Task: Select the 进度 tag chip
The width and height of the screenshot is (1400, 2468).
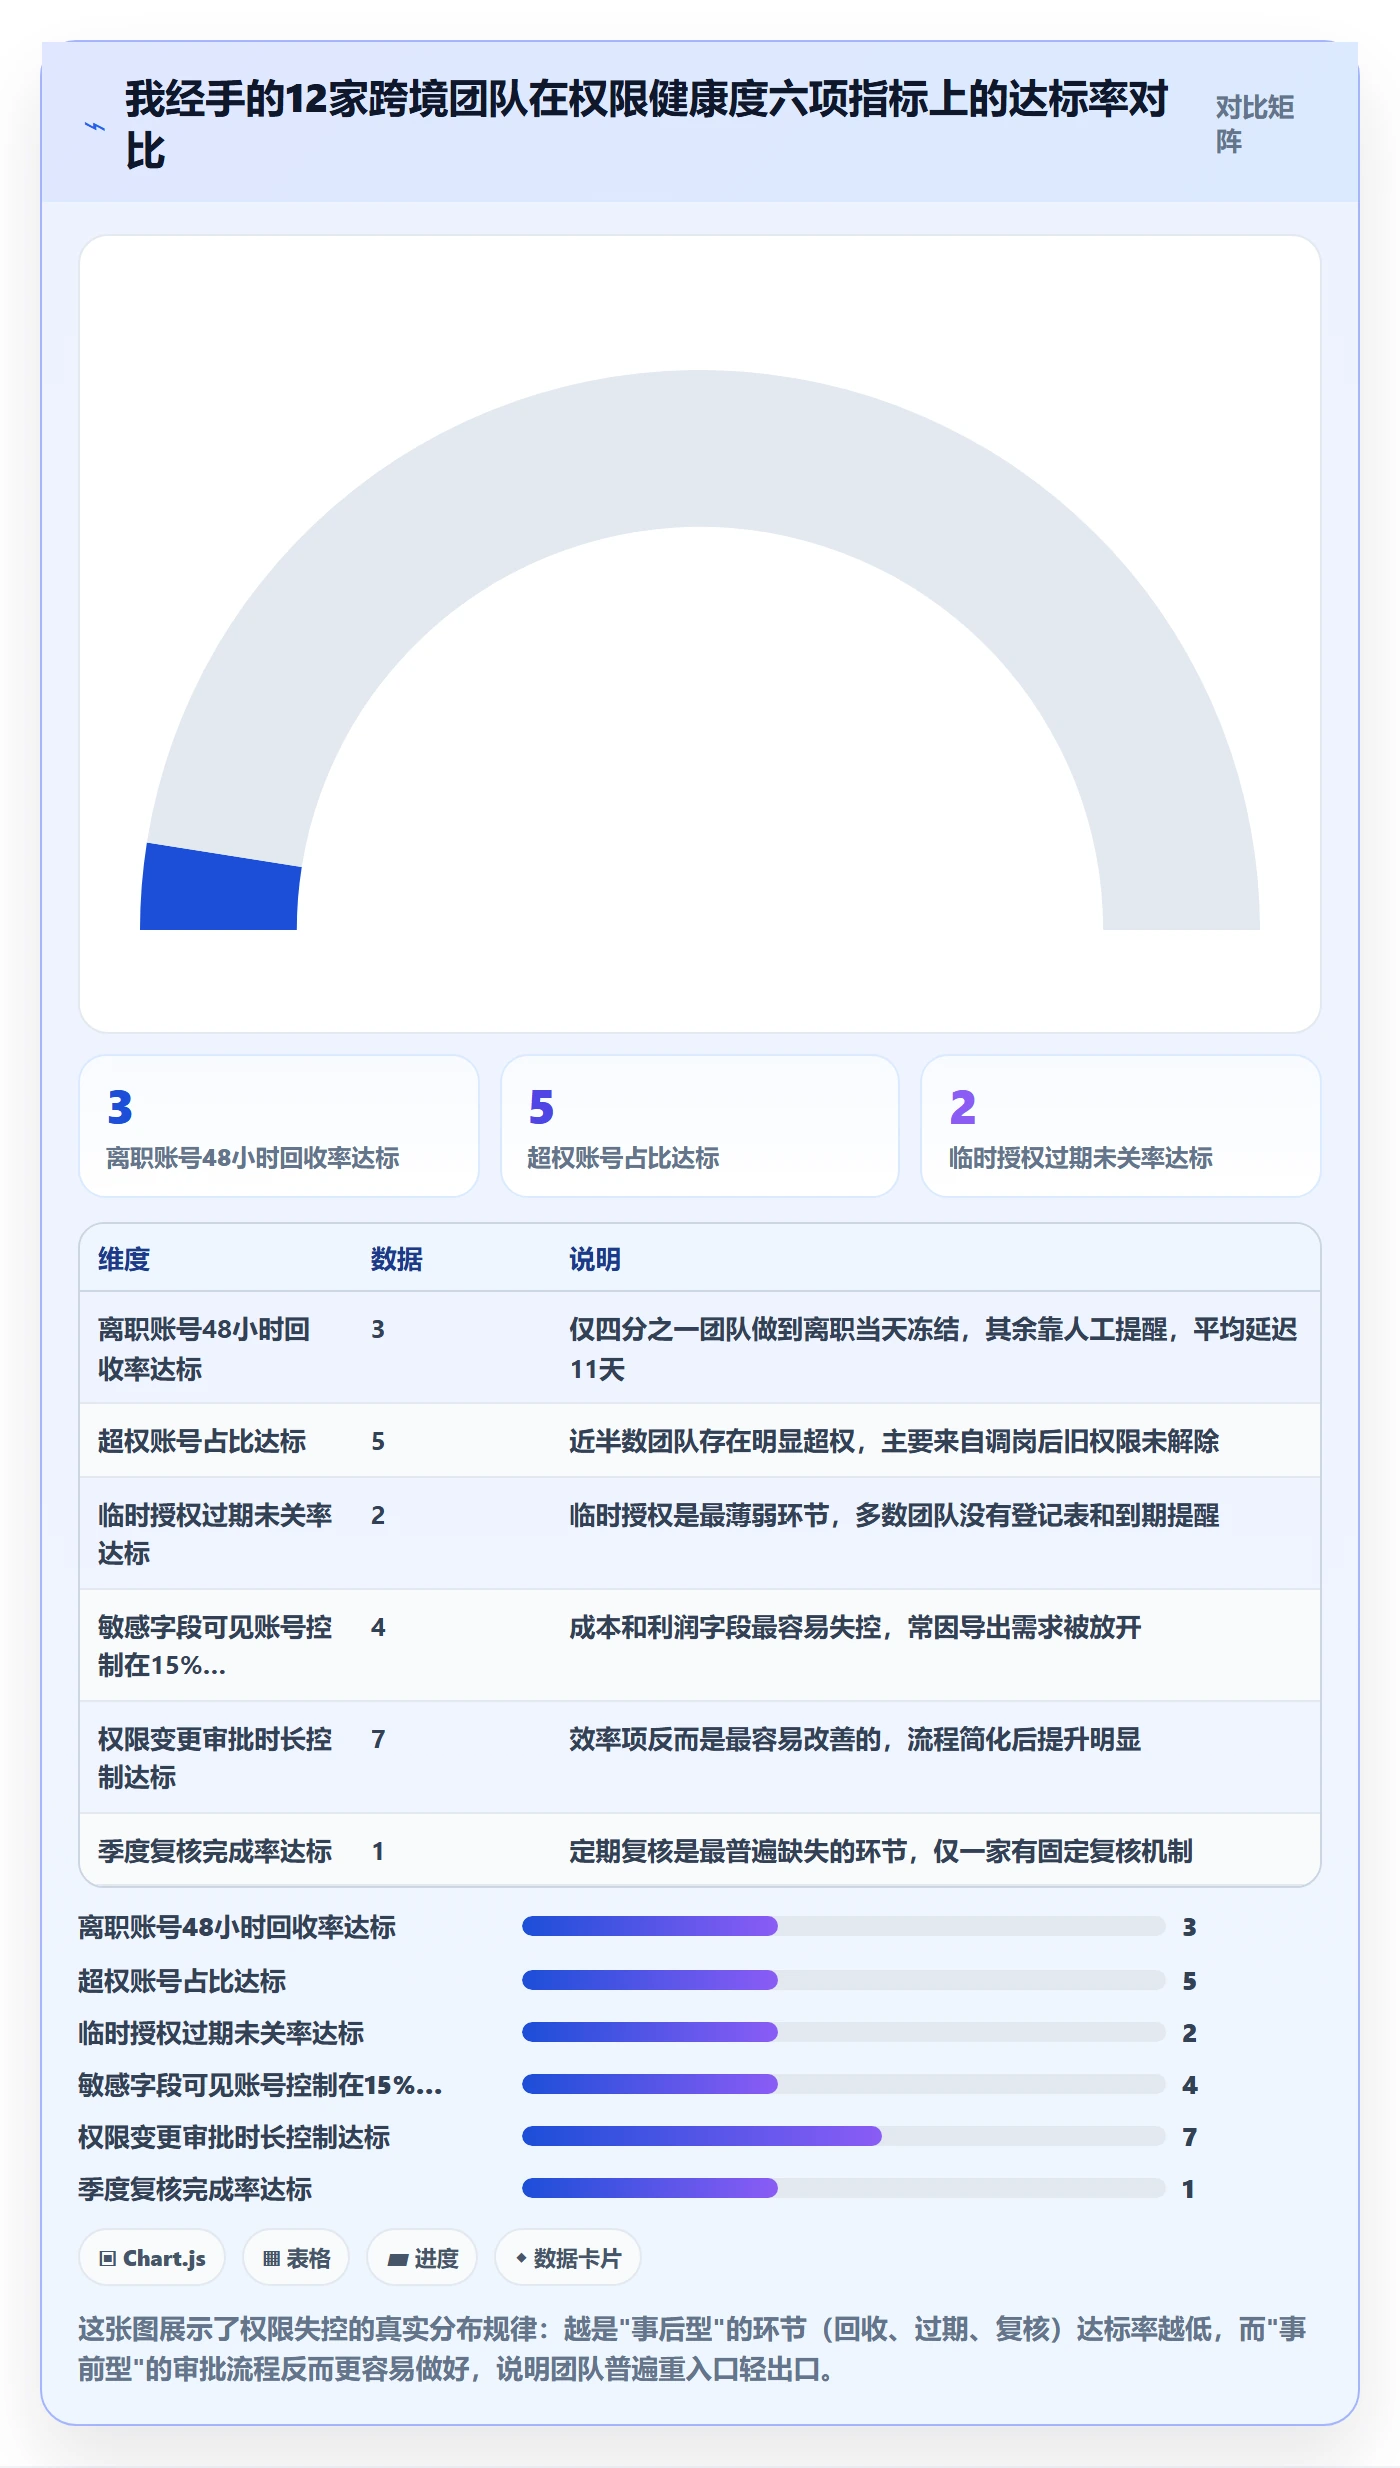Action: click(422, 2258)
